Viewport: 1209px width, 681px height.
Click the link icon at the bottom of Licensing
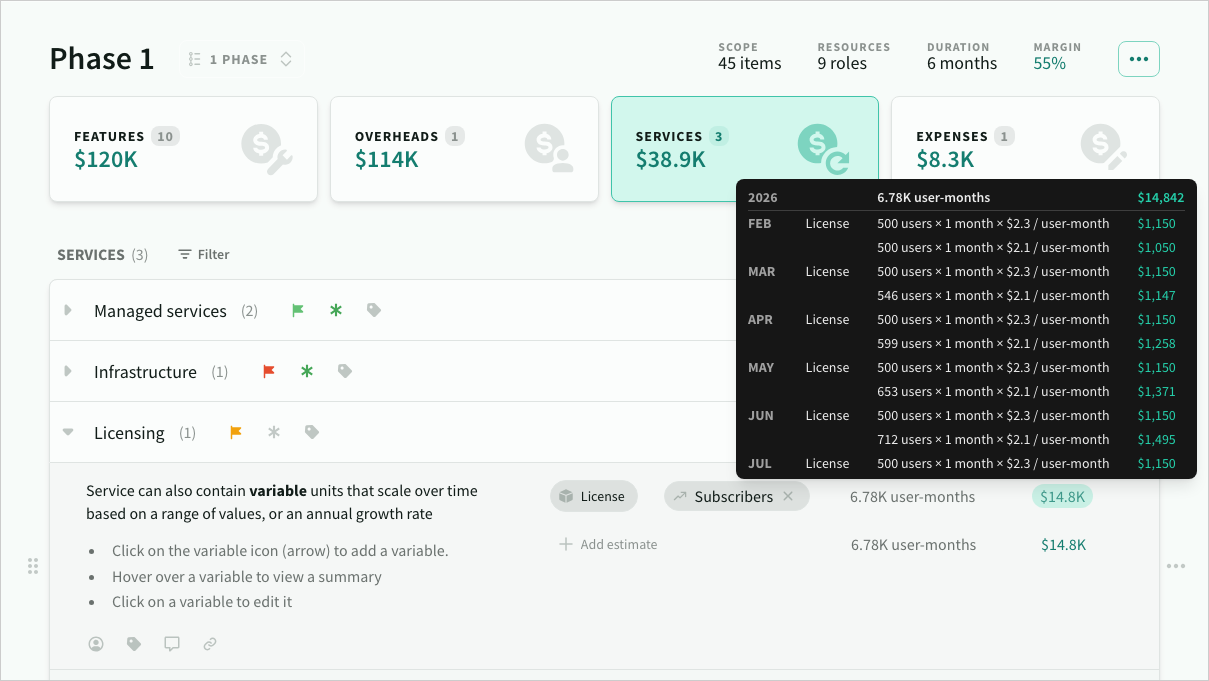tap(210, 643)
